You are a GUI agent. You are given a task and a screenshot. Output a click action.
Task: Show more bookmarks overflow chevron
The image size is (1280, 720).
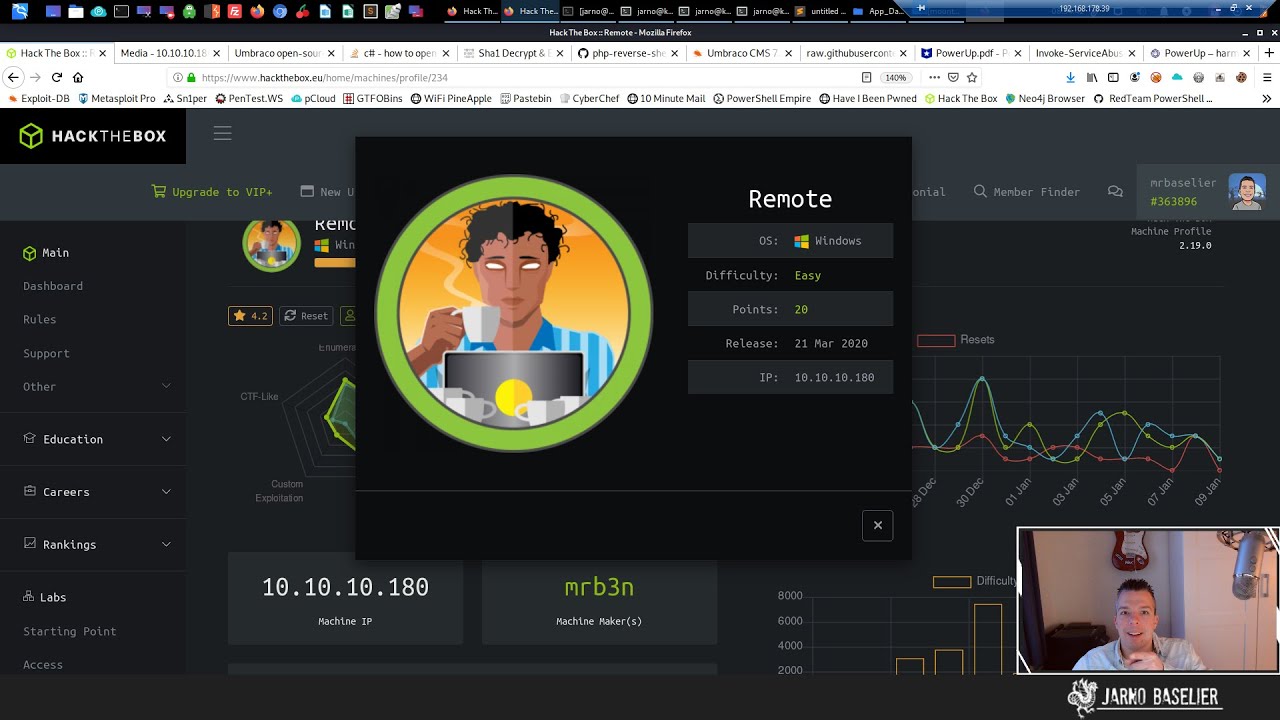point(1267,99)
